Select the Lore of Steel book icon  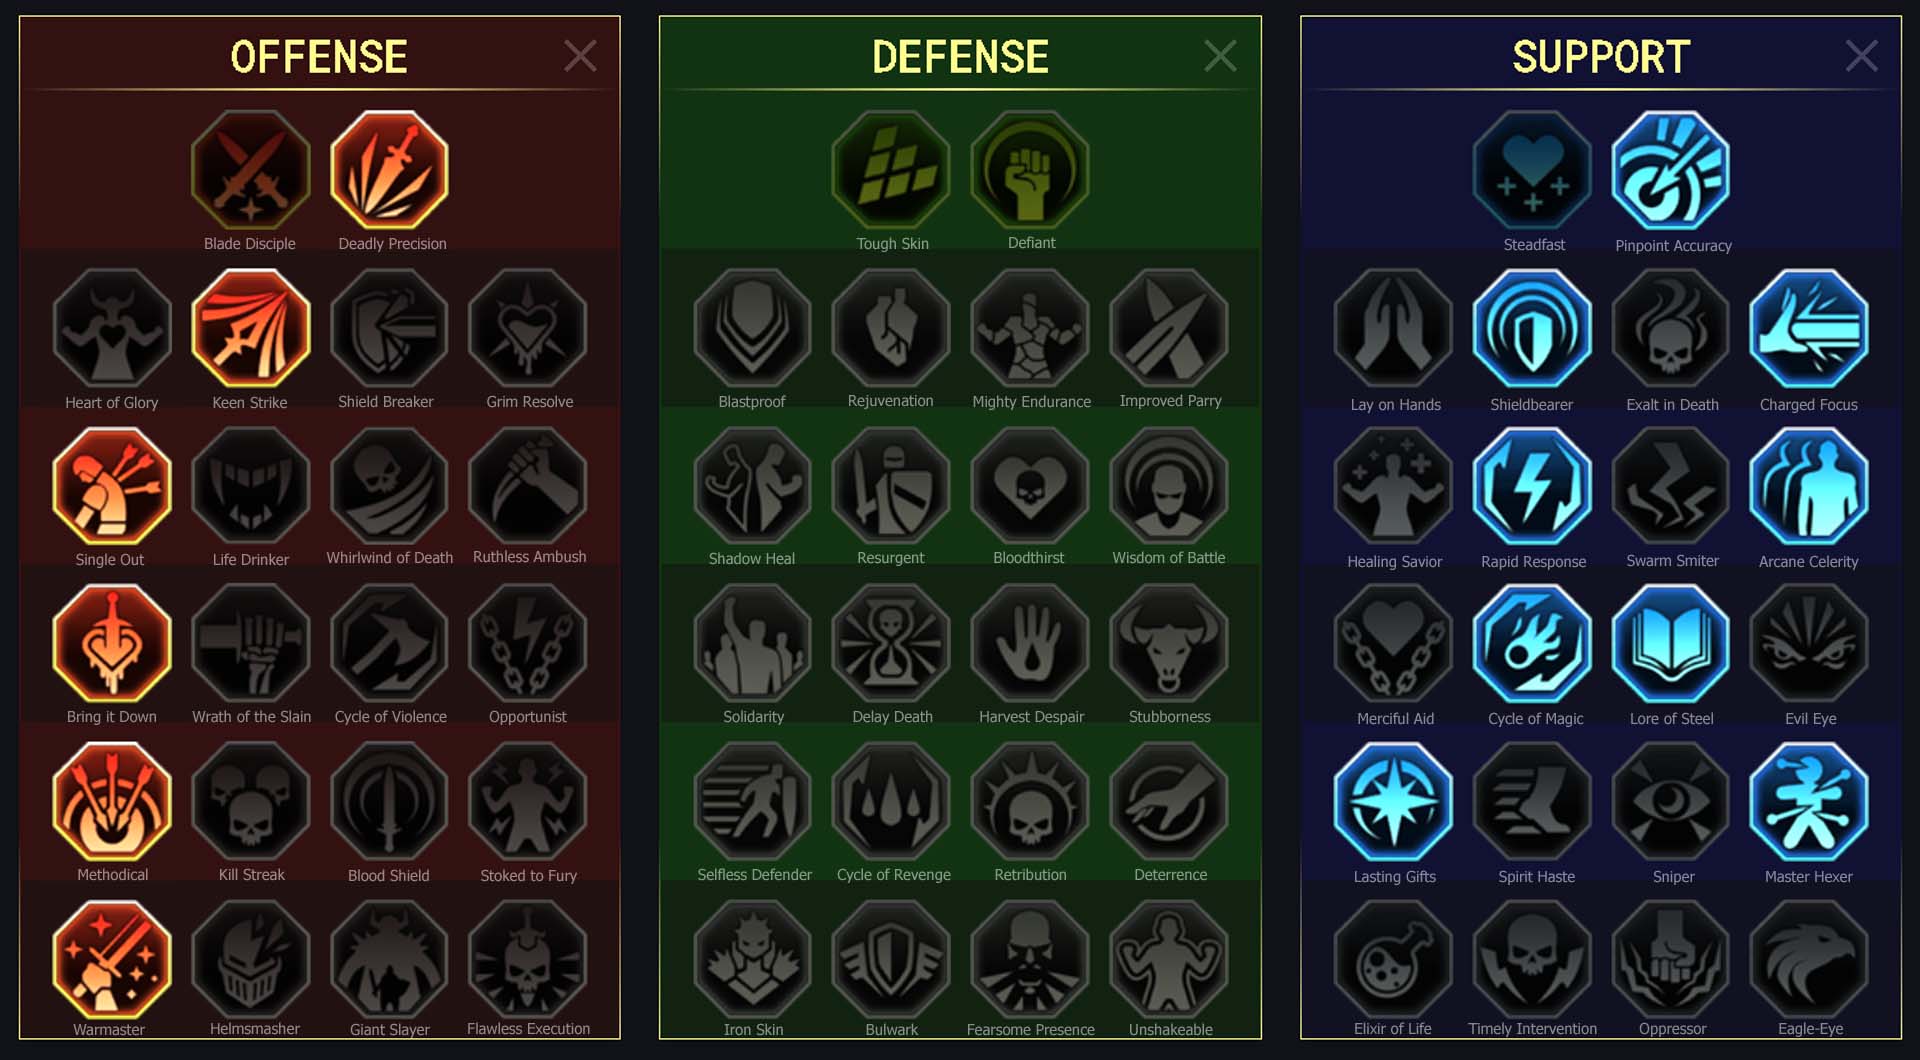pos(1671,644)
